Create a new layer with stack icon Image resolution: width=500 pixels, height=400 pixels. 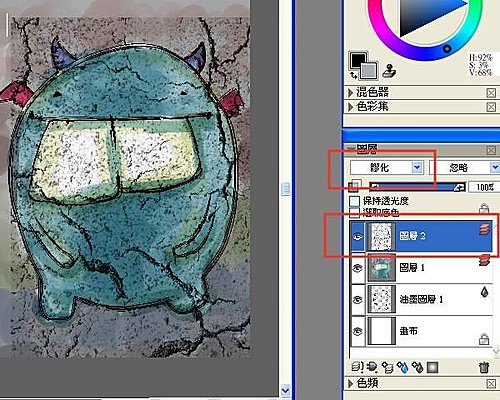coord(387,367)
